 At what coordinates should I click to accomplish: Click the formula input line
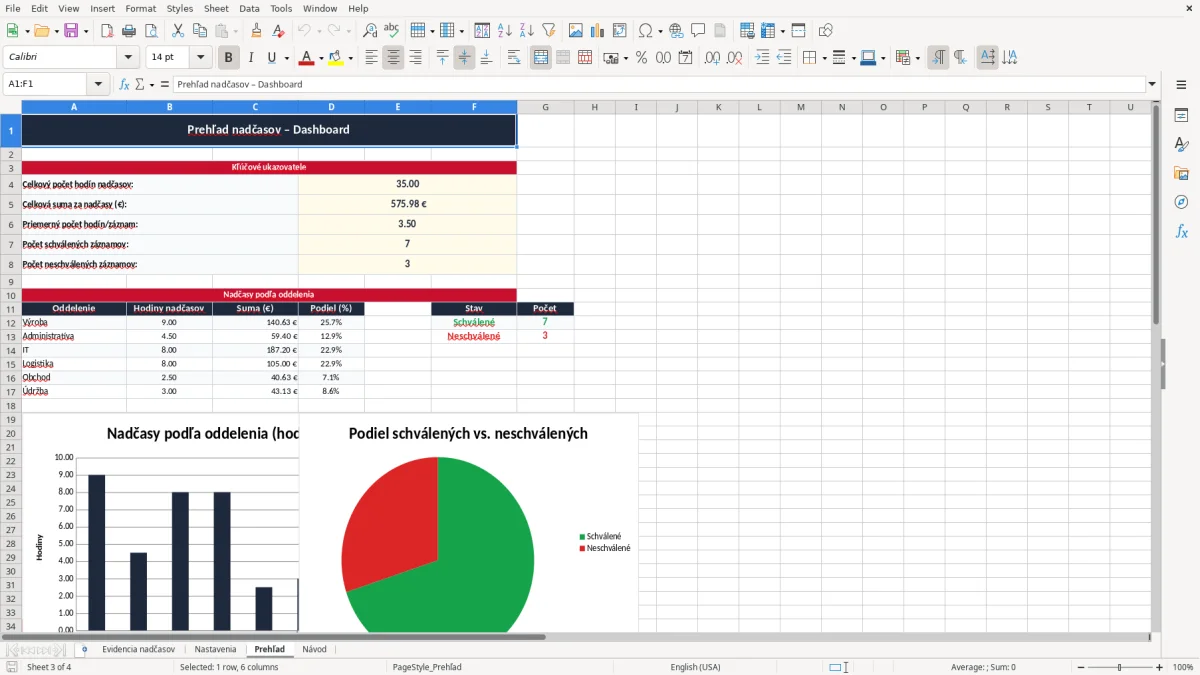pos(658,84)
